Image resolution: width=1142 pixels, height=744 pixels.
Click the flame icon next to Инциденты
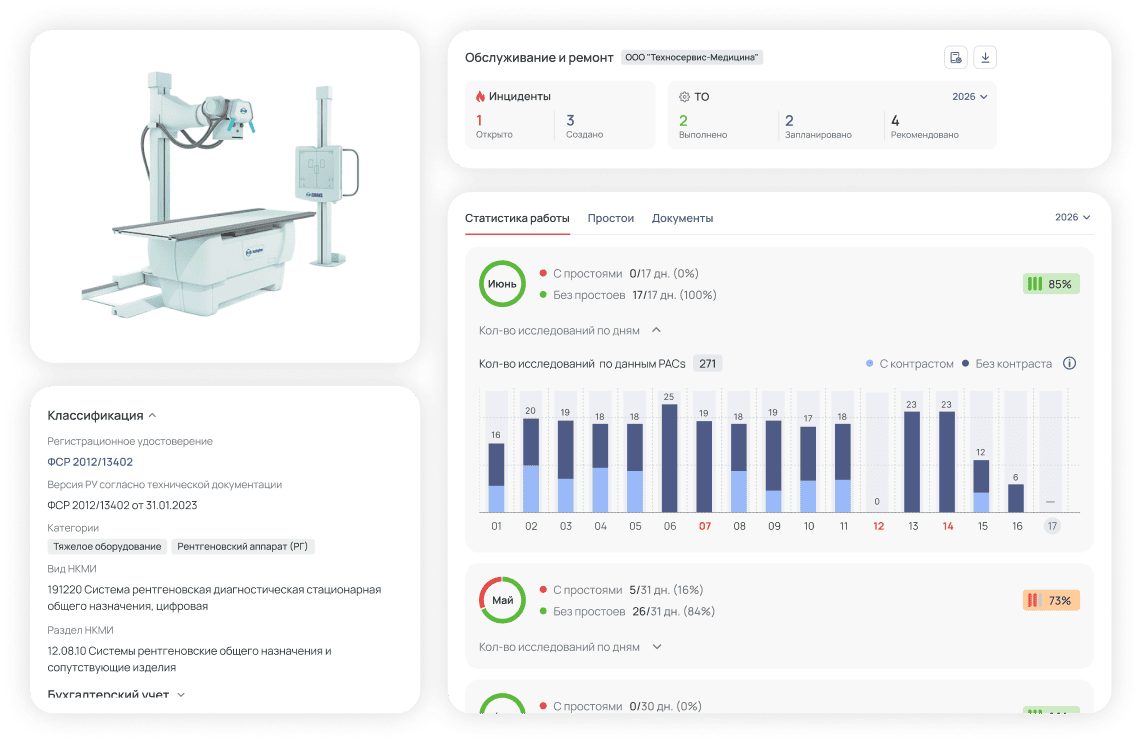(x=480, y=96)
